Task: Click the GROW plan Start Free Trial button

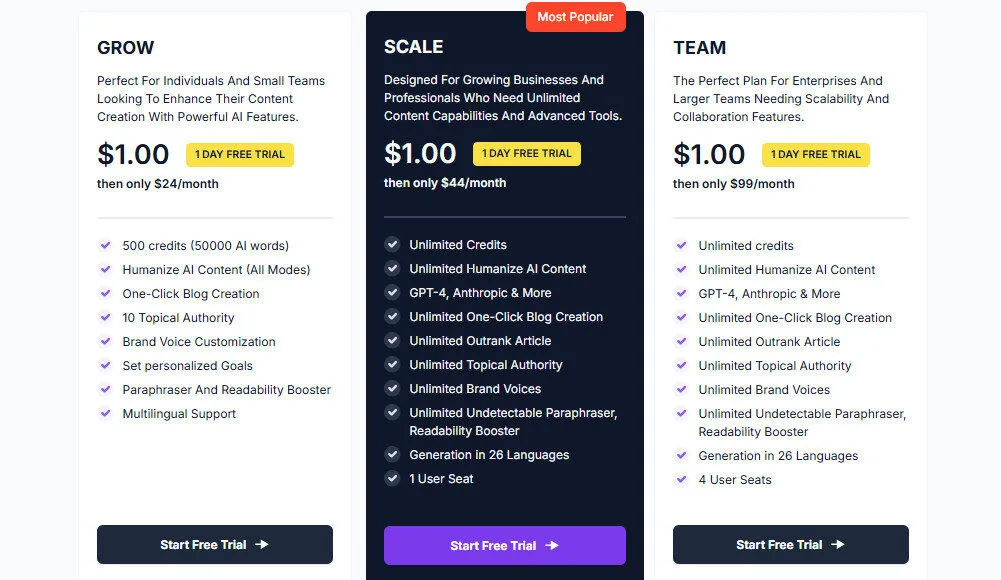Action: pos(214,545)
